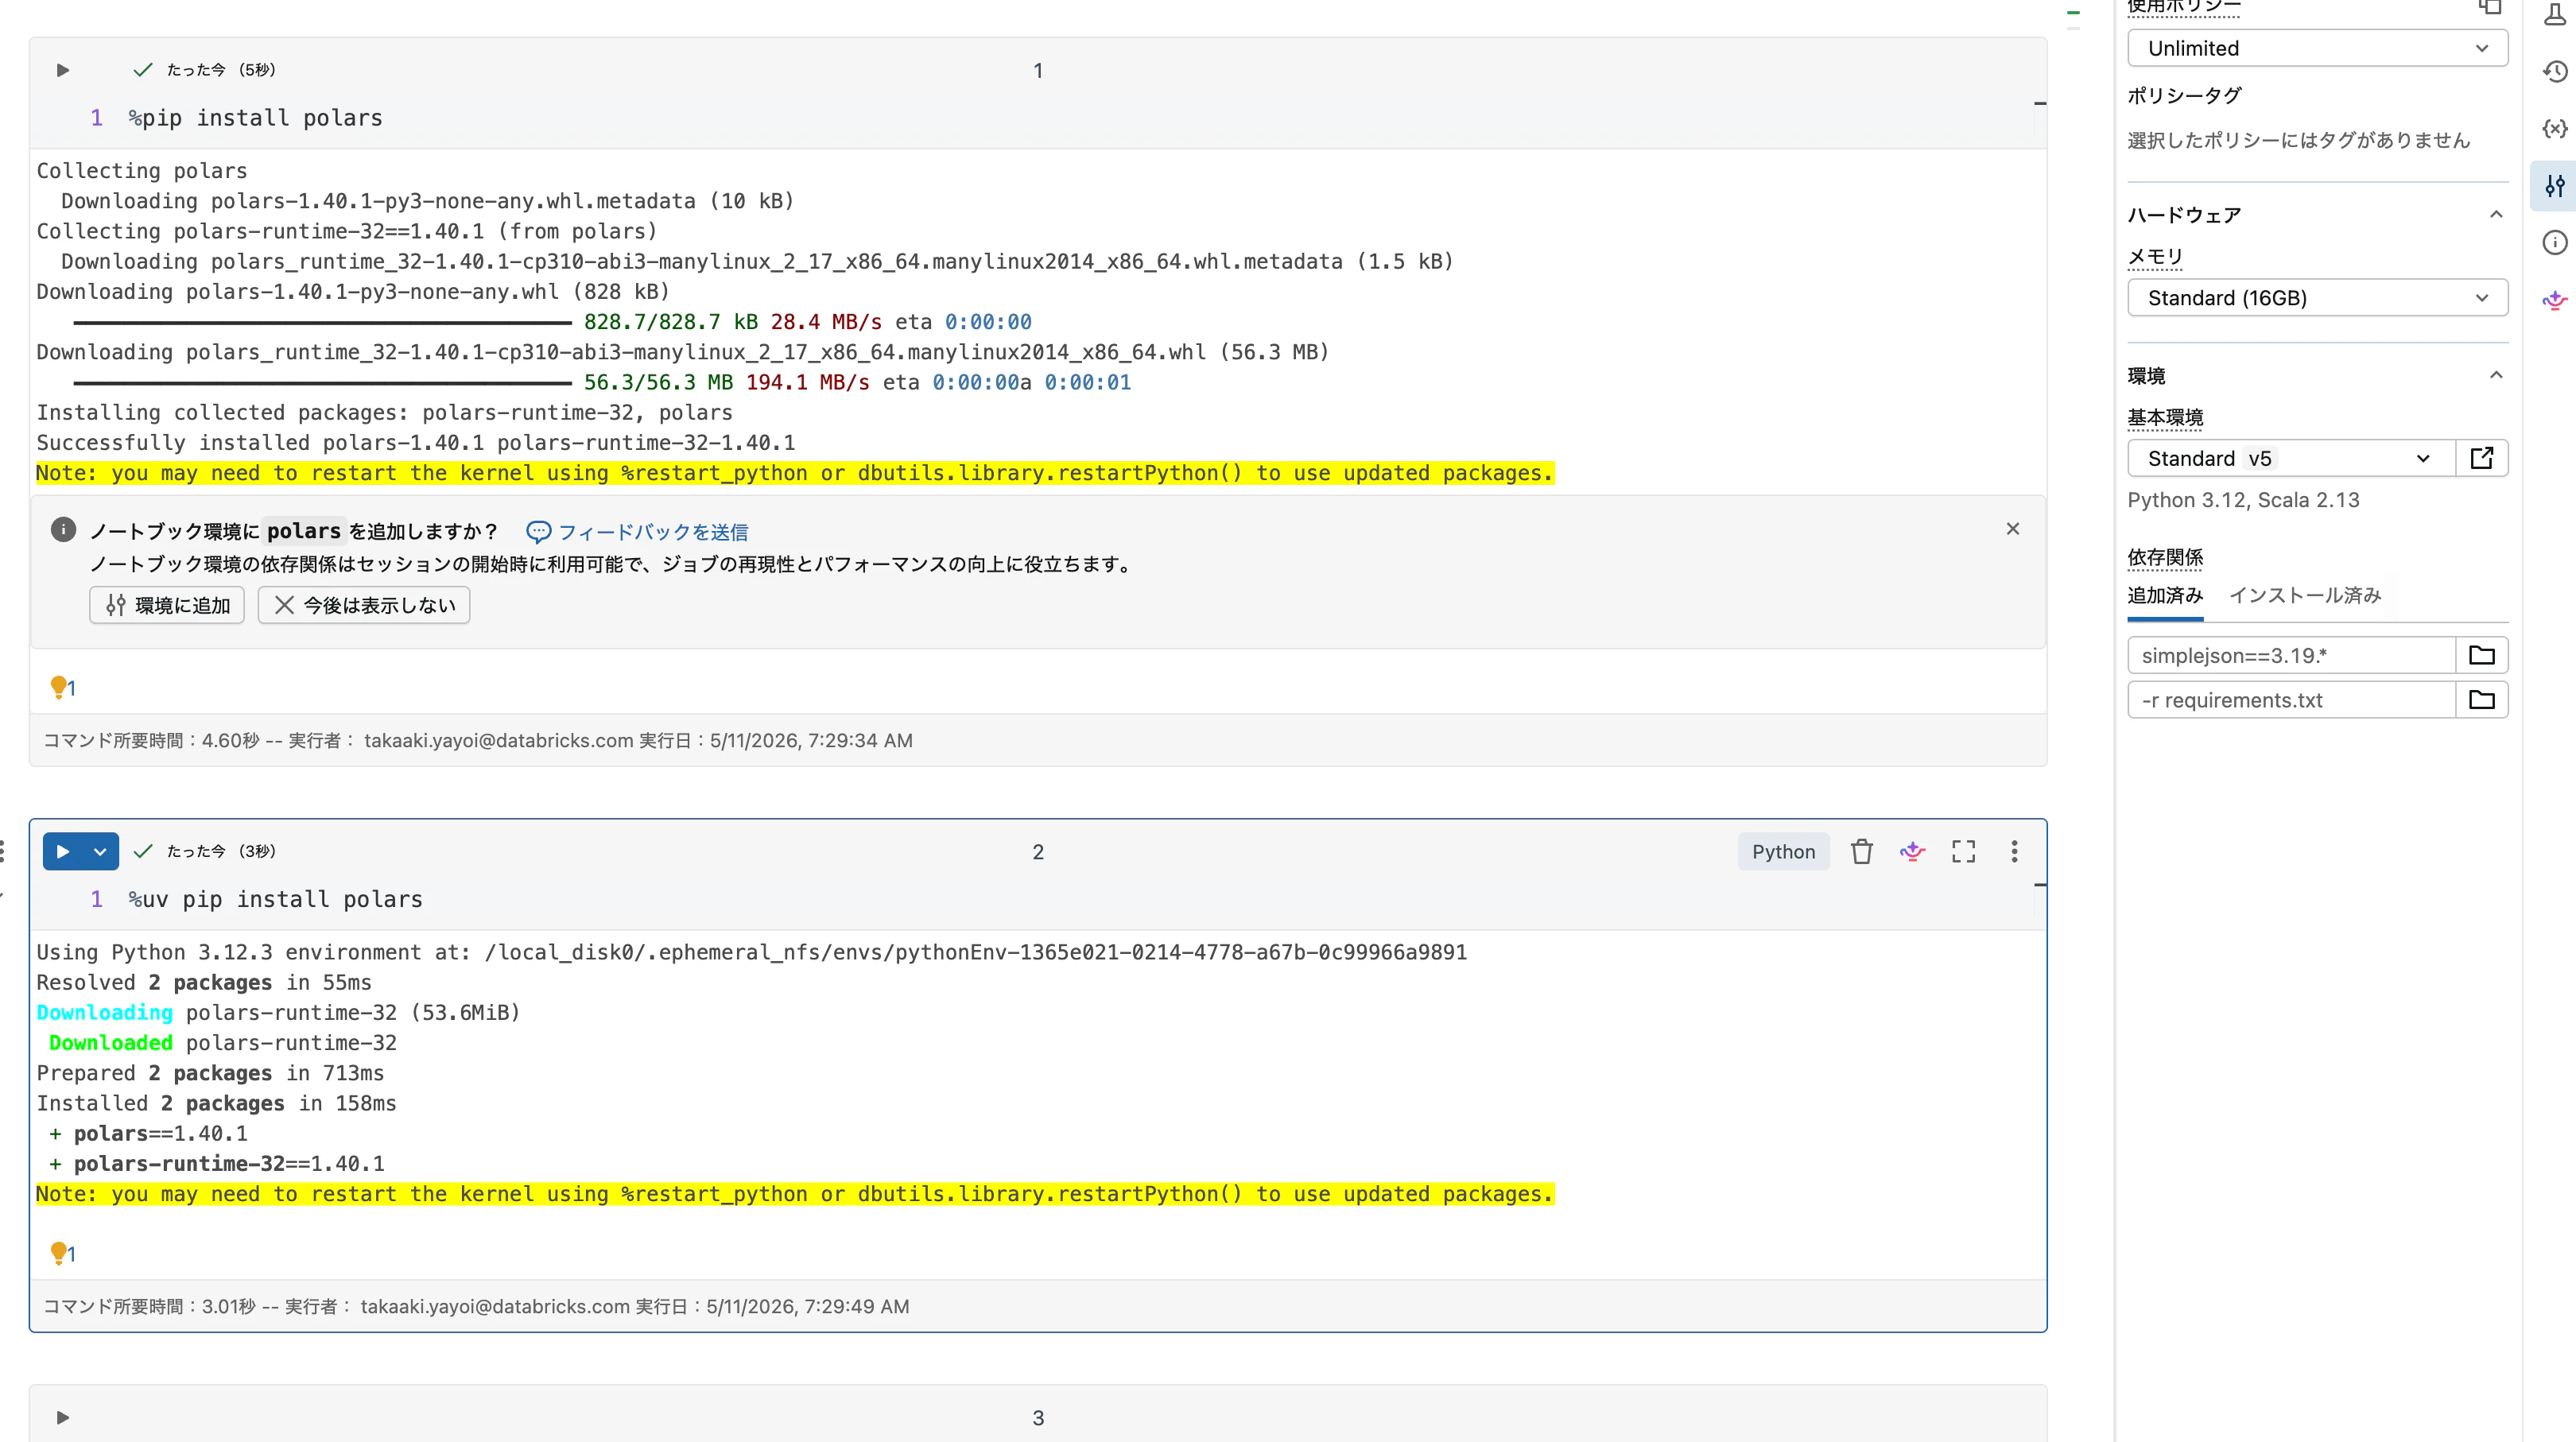Open run options dropdown for cell 2
Screen dimensions: 2576x1442
tap(100, 851)
